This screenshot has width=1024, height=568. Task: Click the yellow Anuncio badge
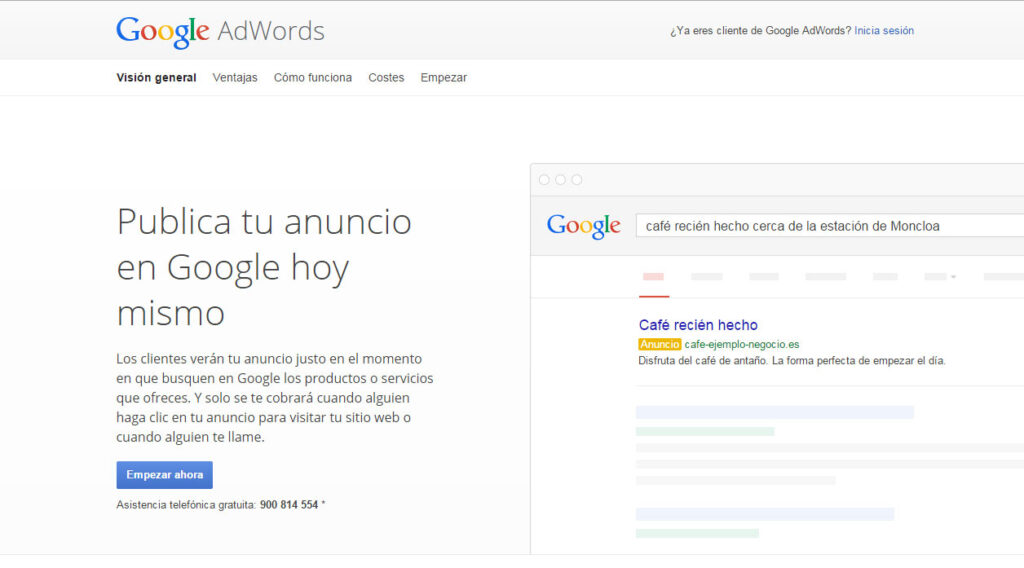660,344
